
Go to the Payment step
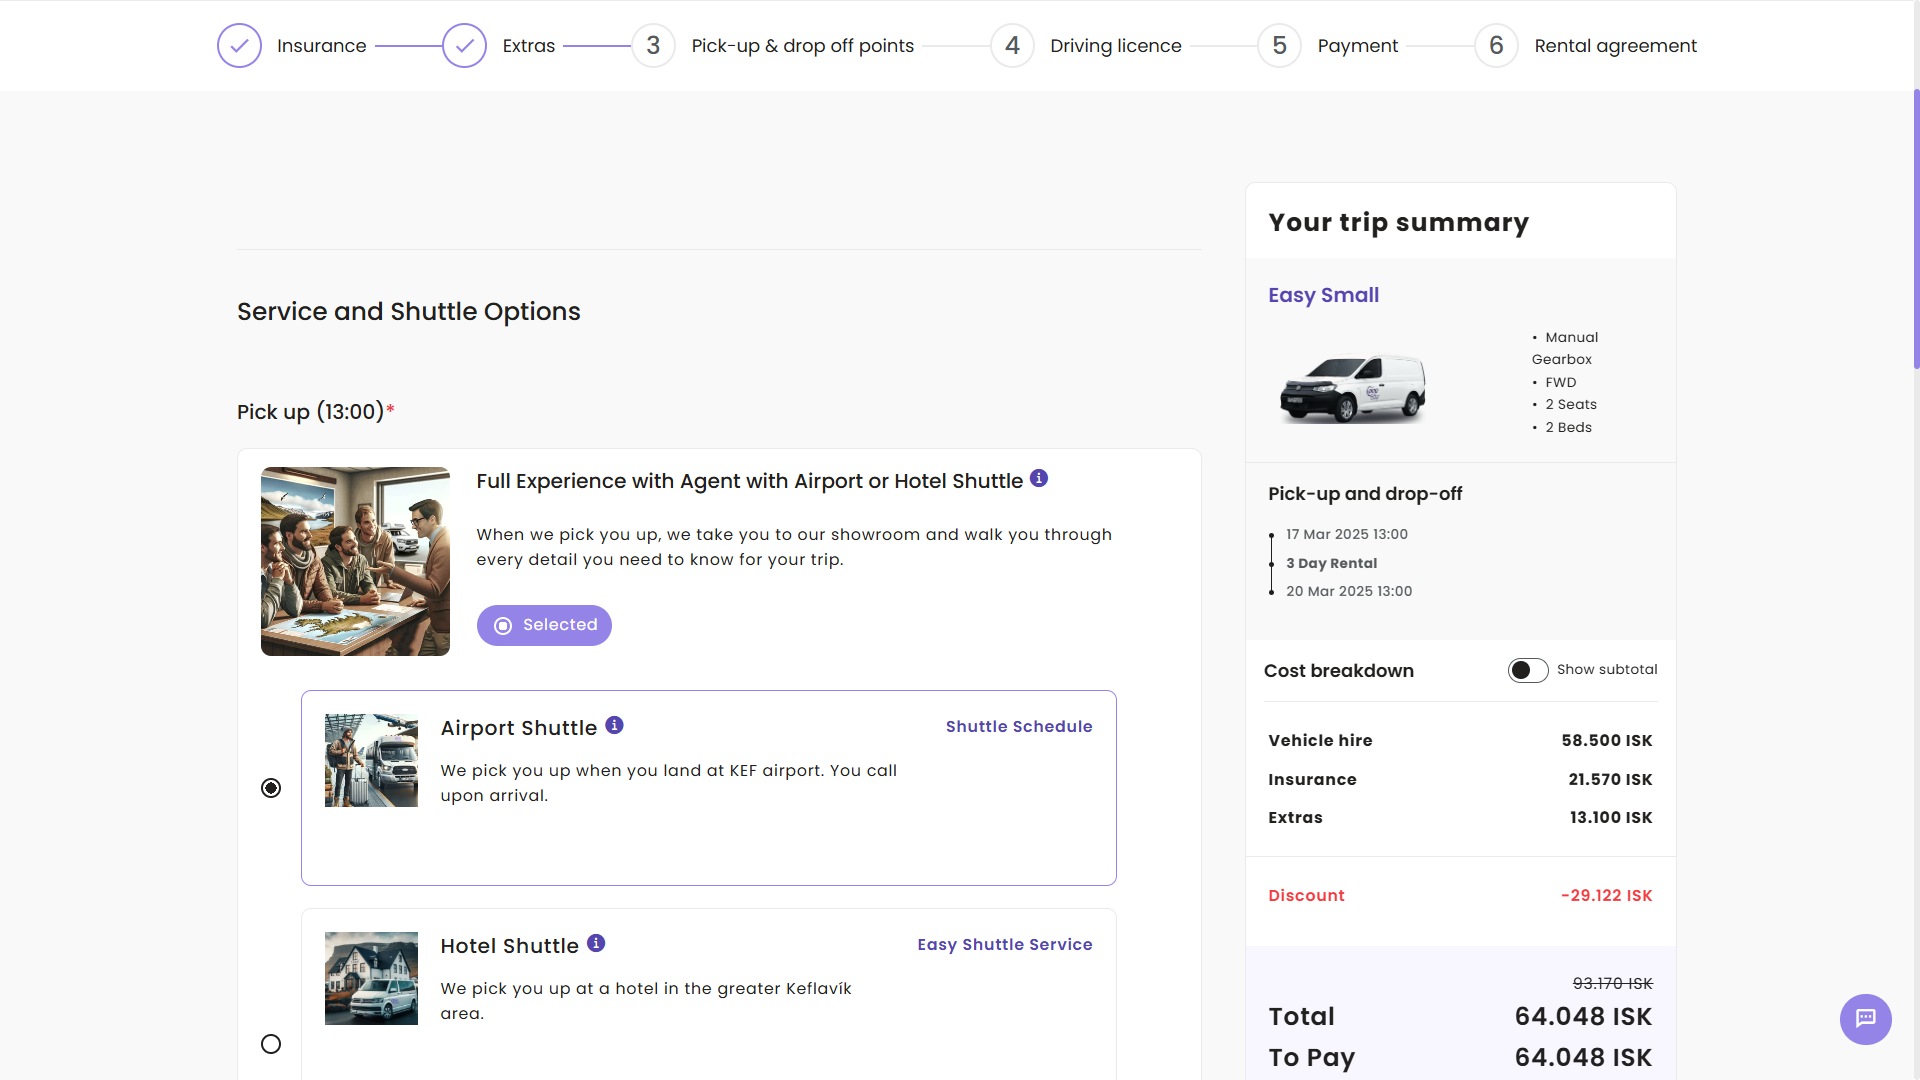click(x=1357, y=46)
